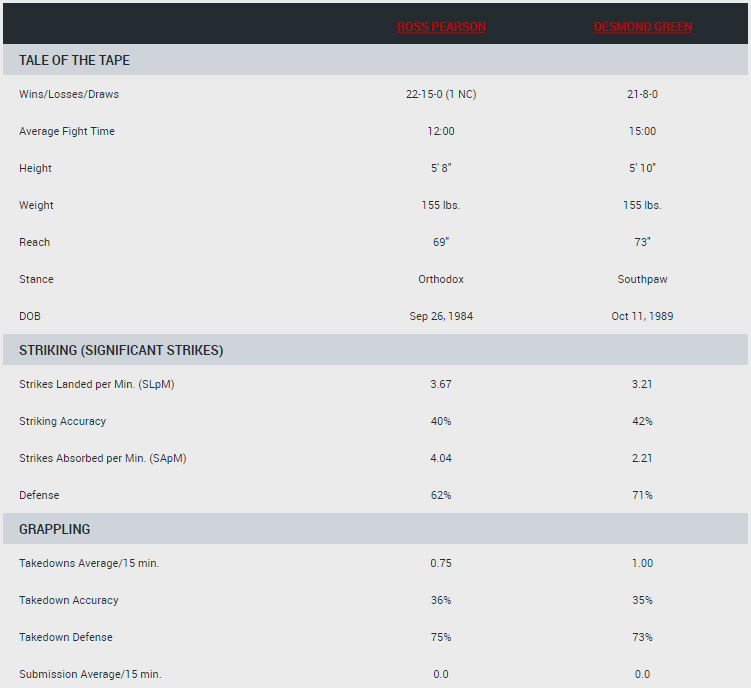The width and height of the screenshot is (751, 688).
Task: Click Desmond Green's 21-8-0 record
Action: pos(642,94)
